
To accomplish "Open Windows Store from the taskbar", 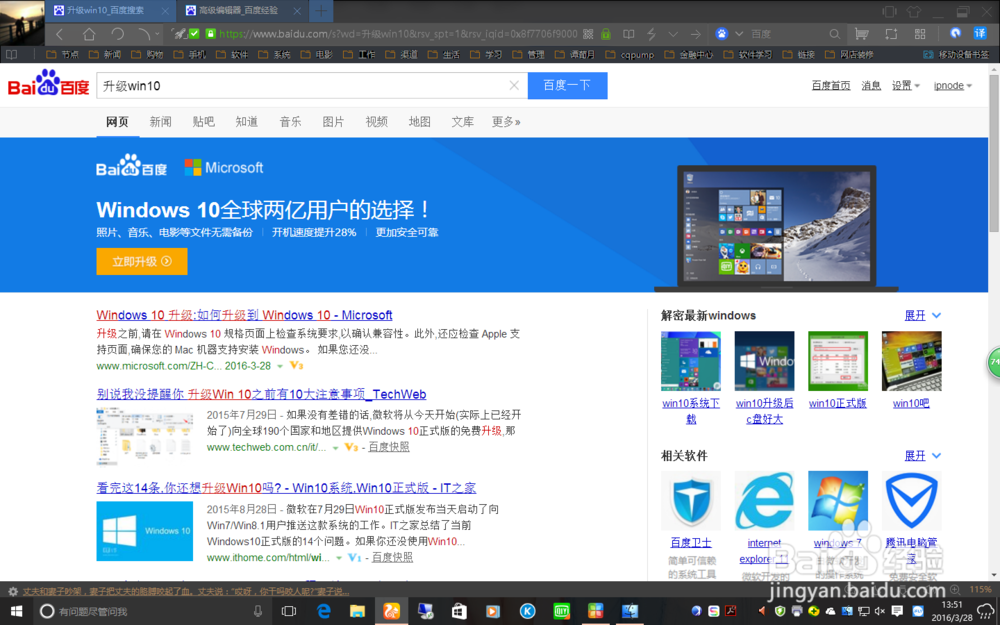I will click(x=459, y=611).
